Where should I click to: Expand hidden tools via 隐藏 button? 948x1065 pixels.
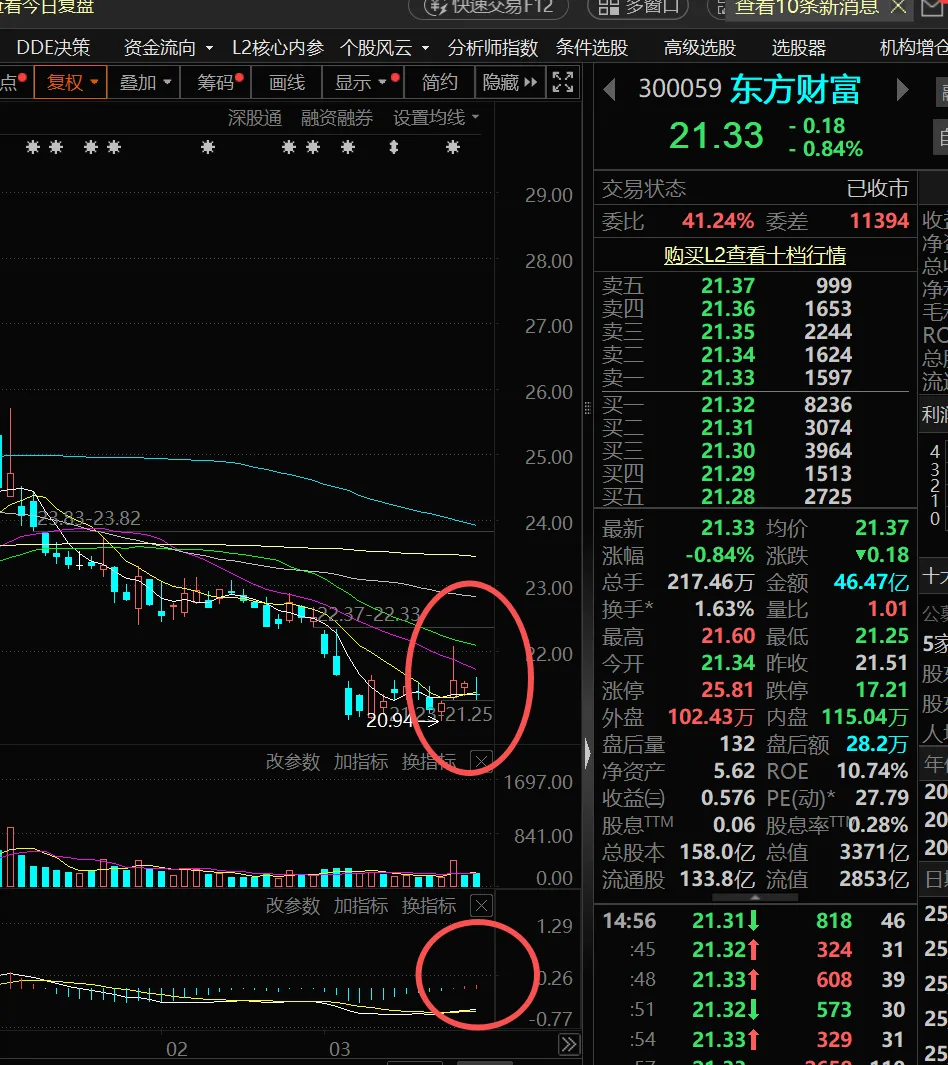510,83
